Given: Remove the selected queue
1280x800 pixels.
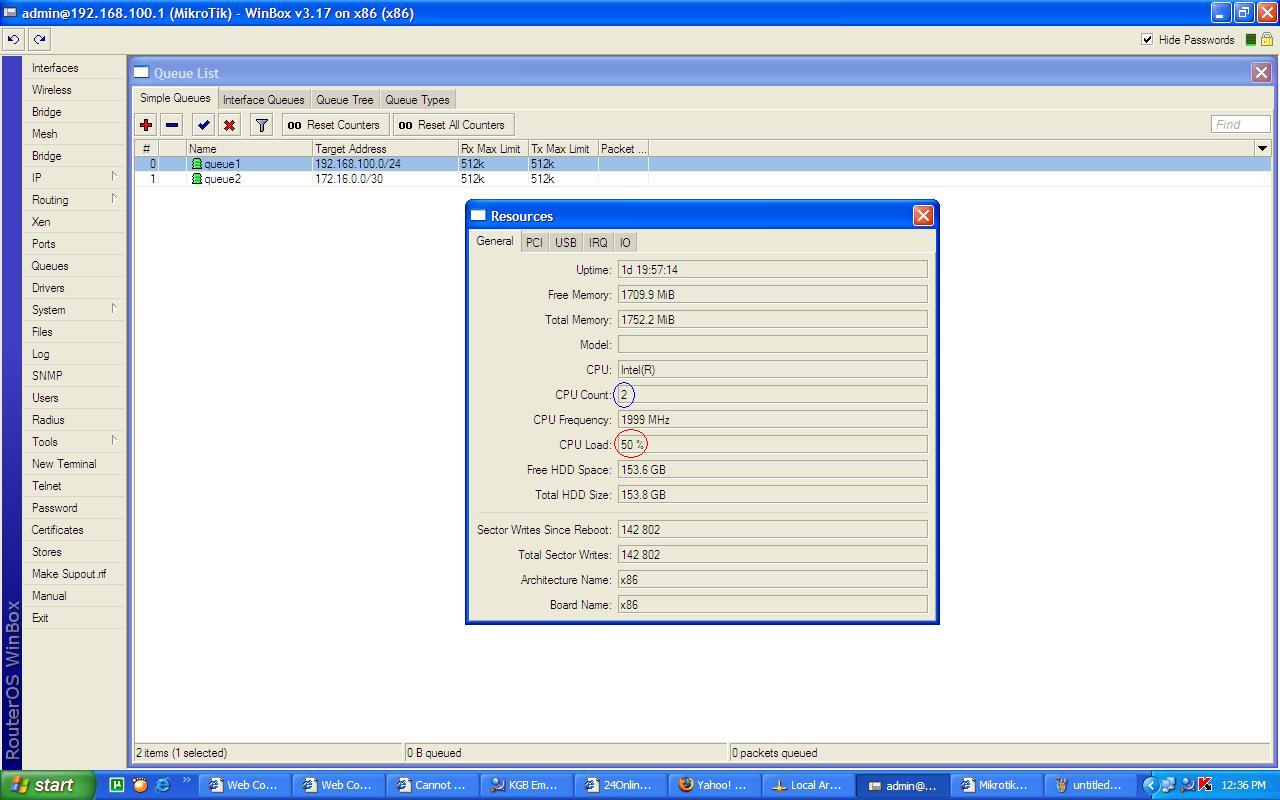Looking at the screenshot, I should tap(170, 124).
